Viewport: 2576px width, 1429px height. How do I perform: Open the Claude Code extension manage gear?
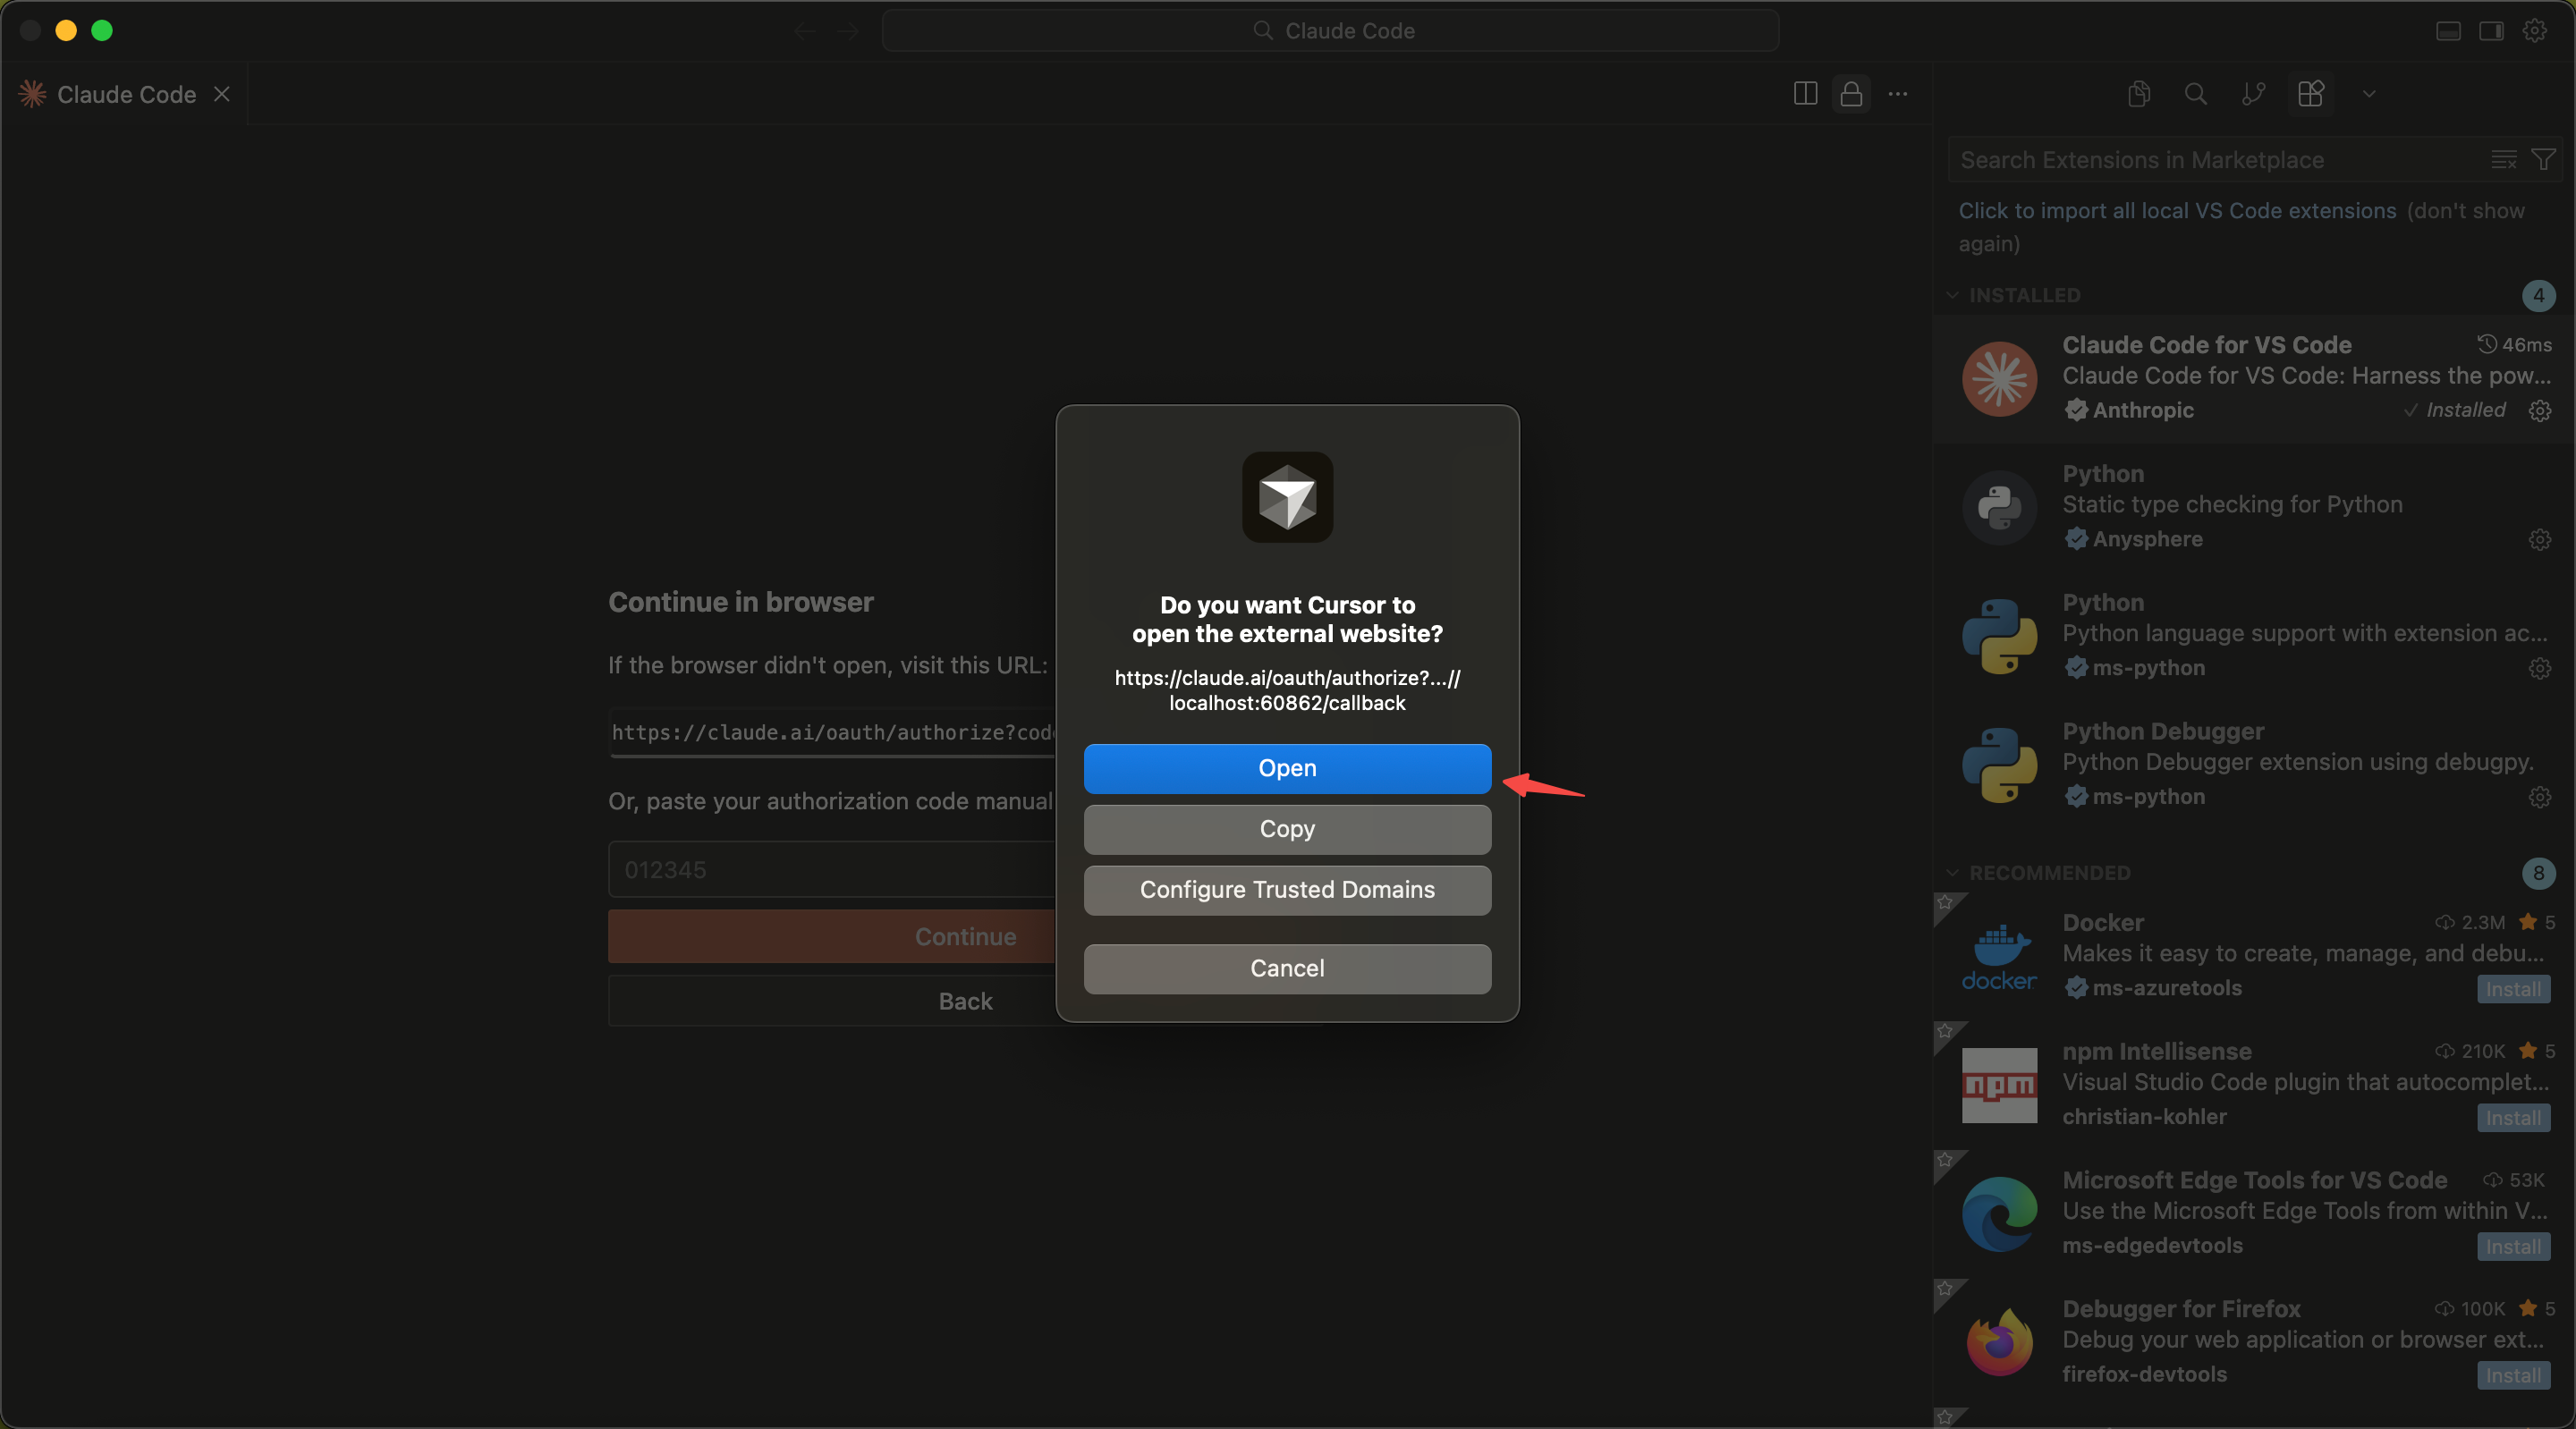(x=2539, y=410)
